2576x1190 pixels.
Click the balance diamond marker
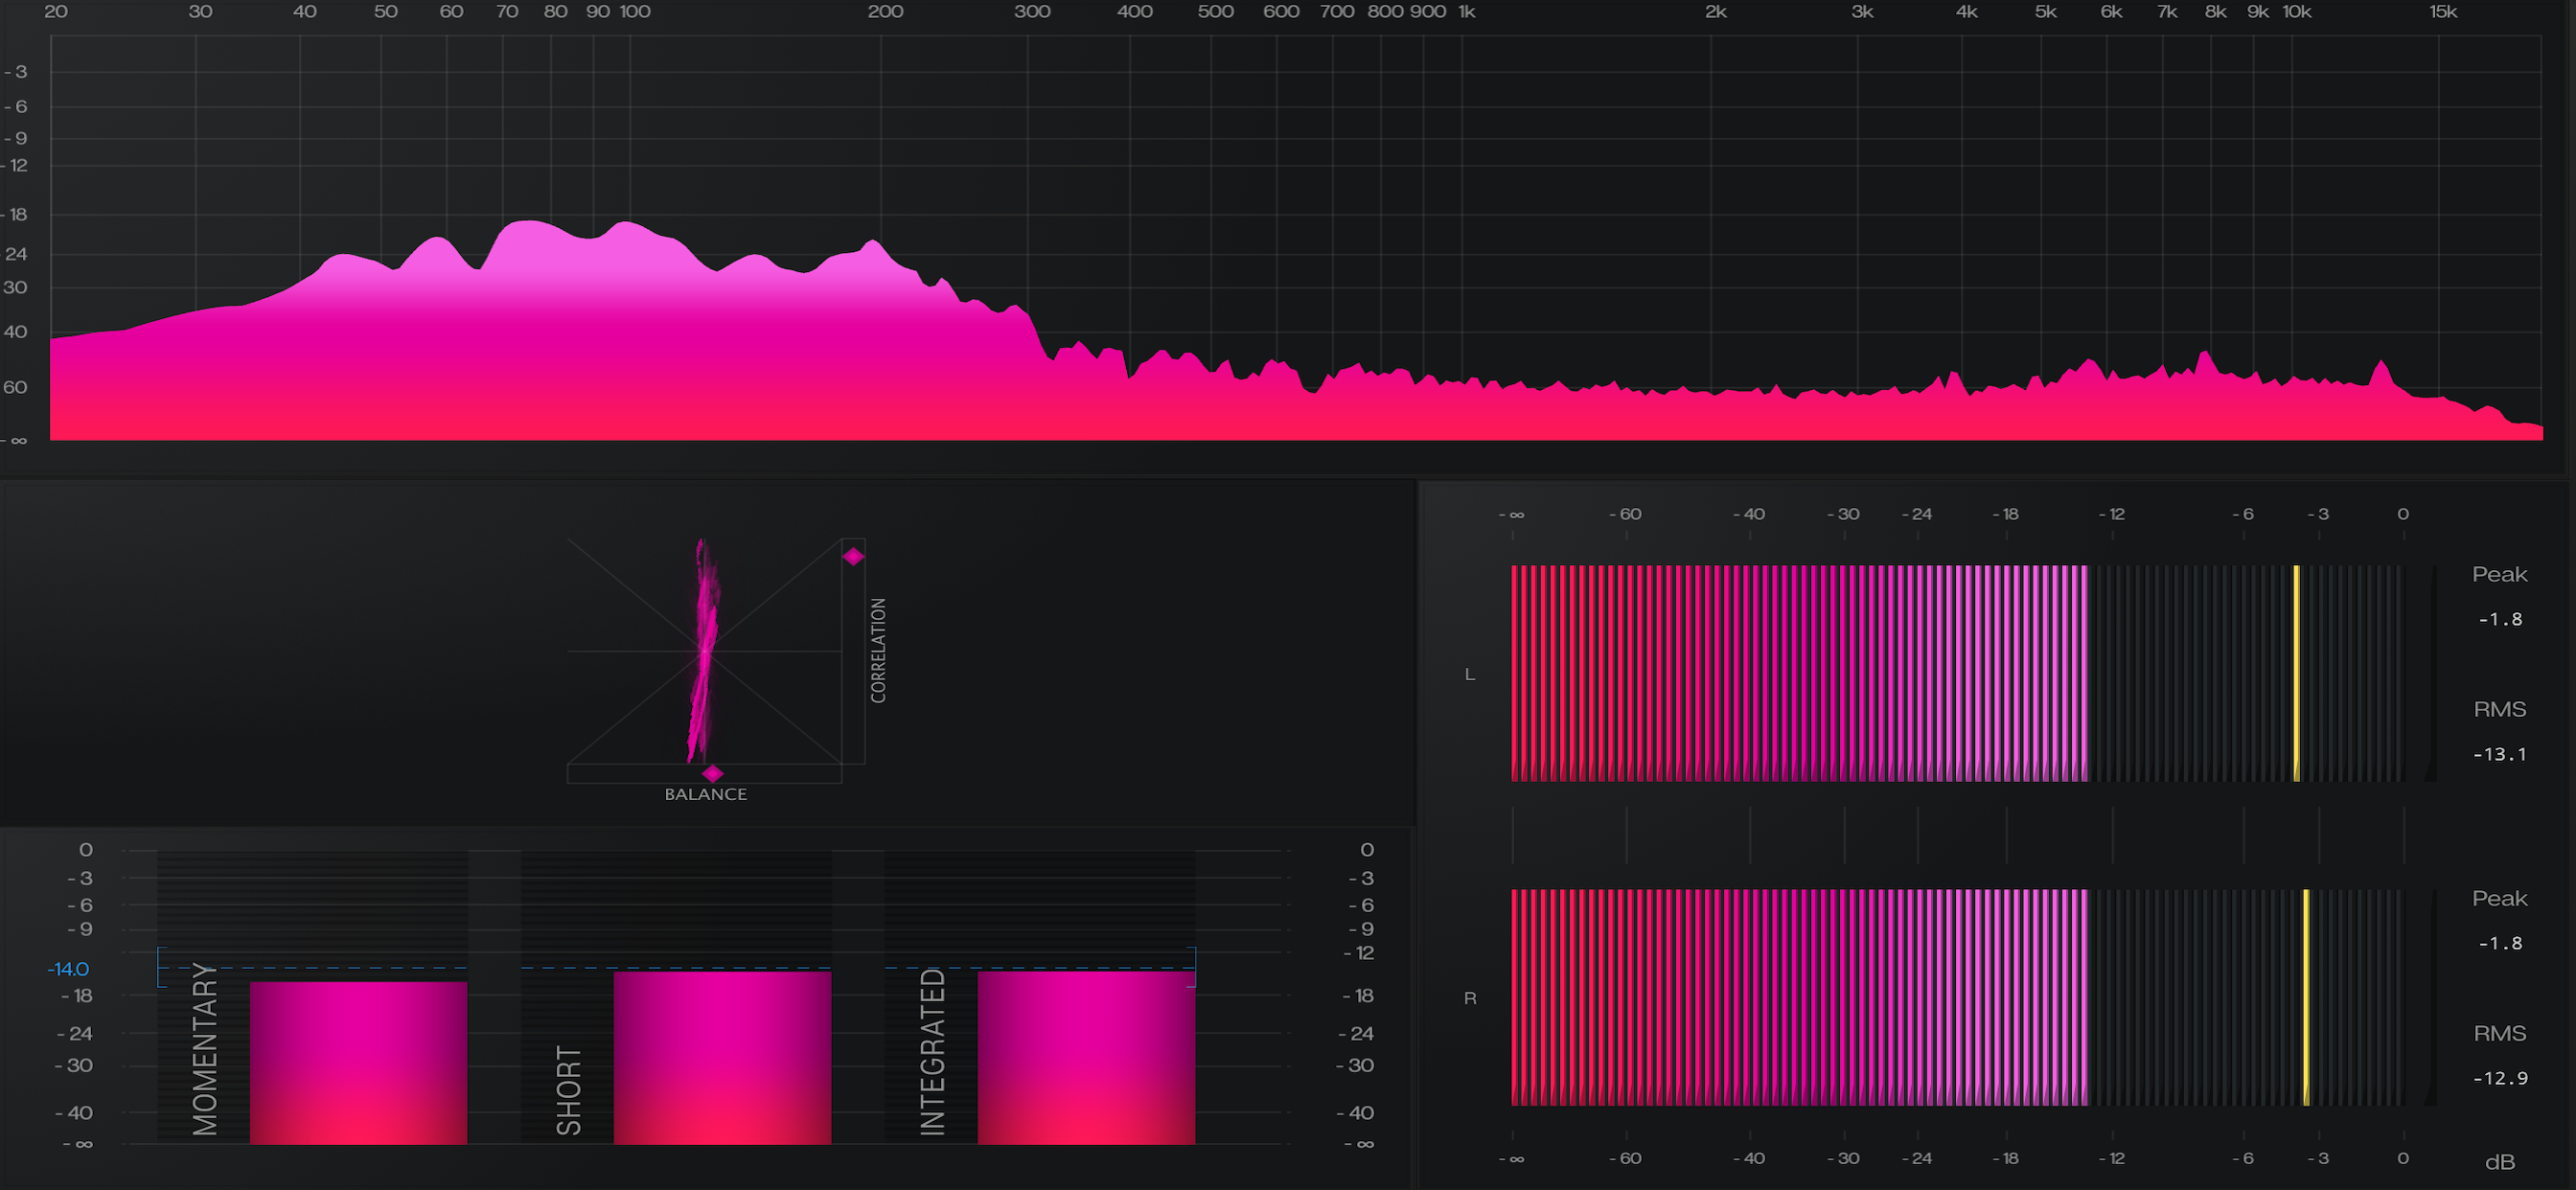[712, 773]
